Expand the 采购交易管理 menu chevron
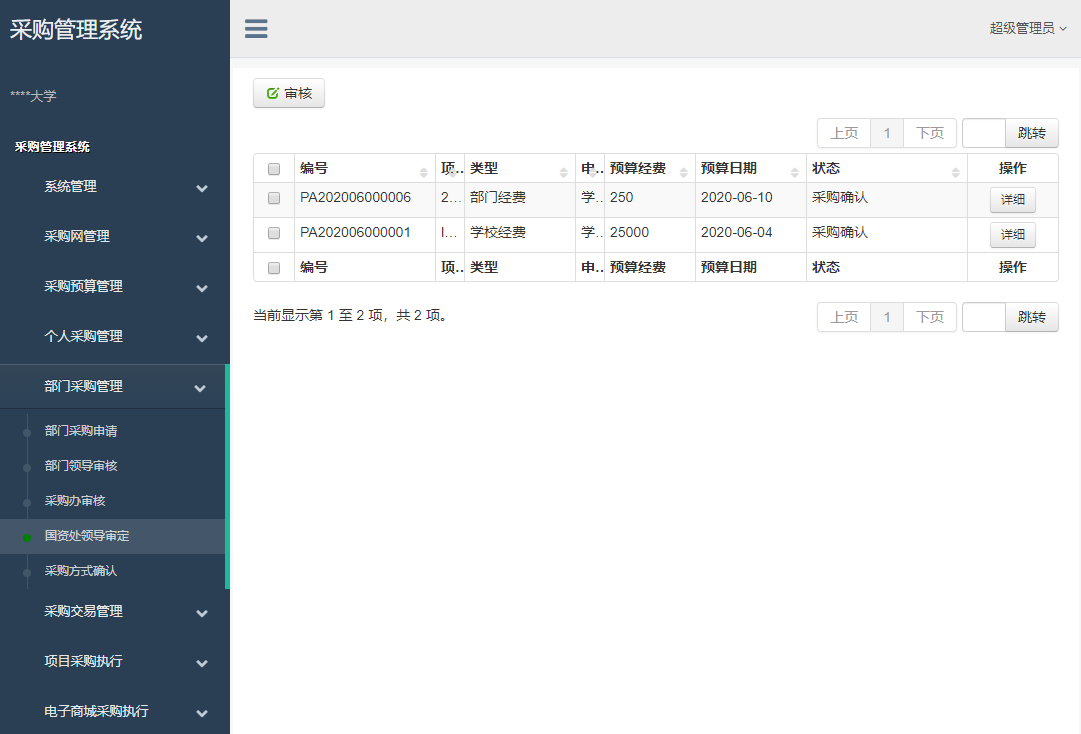This screenshot has width=1081, height=734. coord(202,613)
